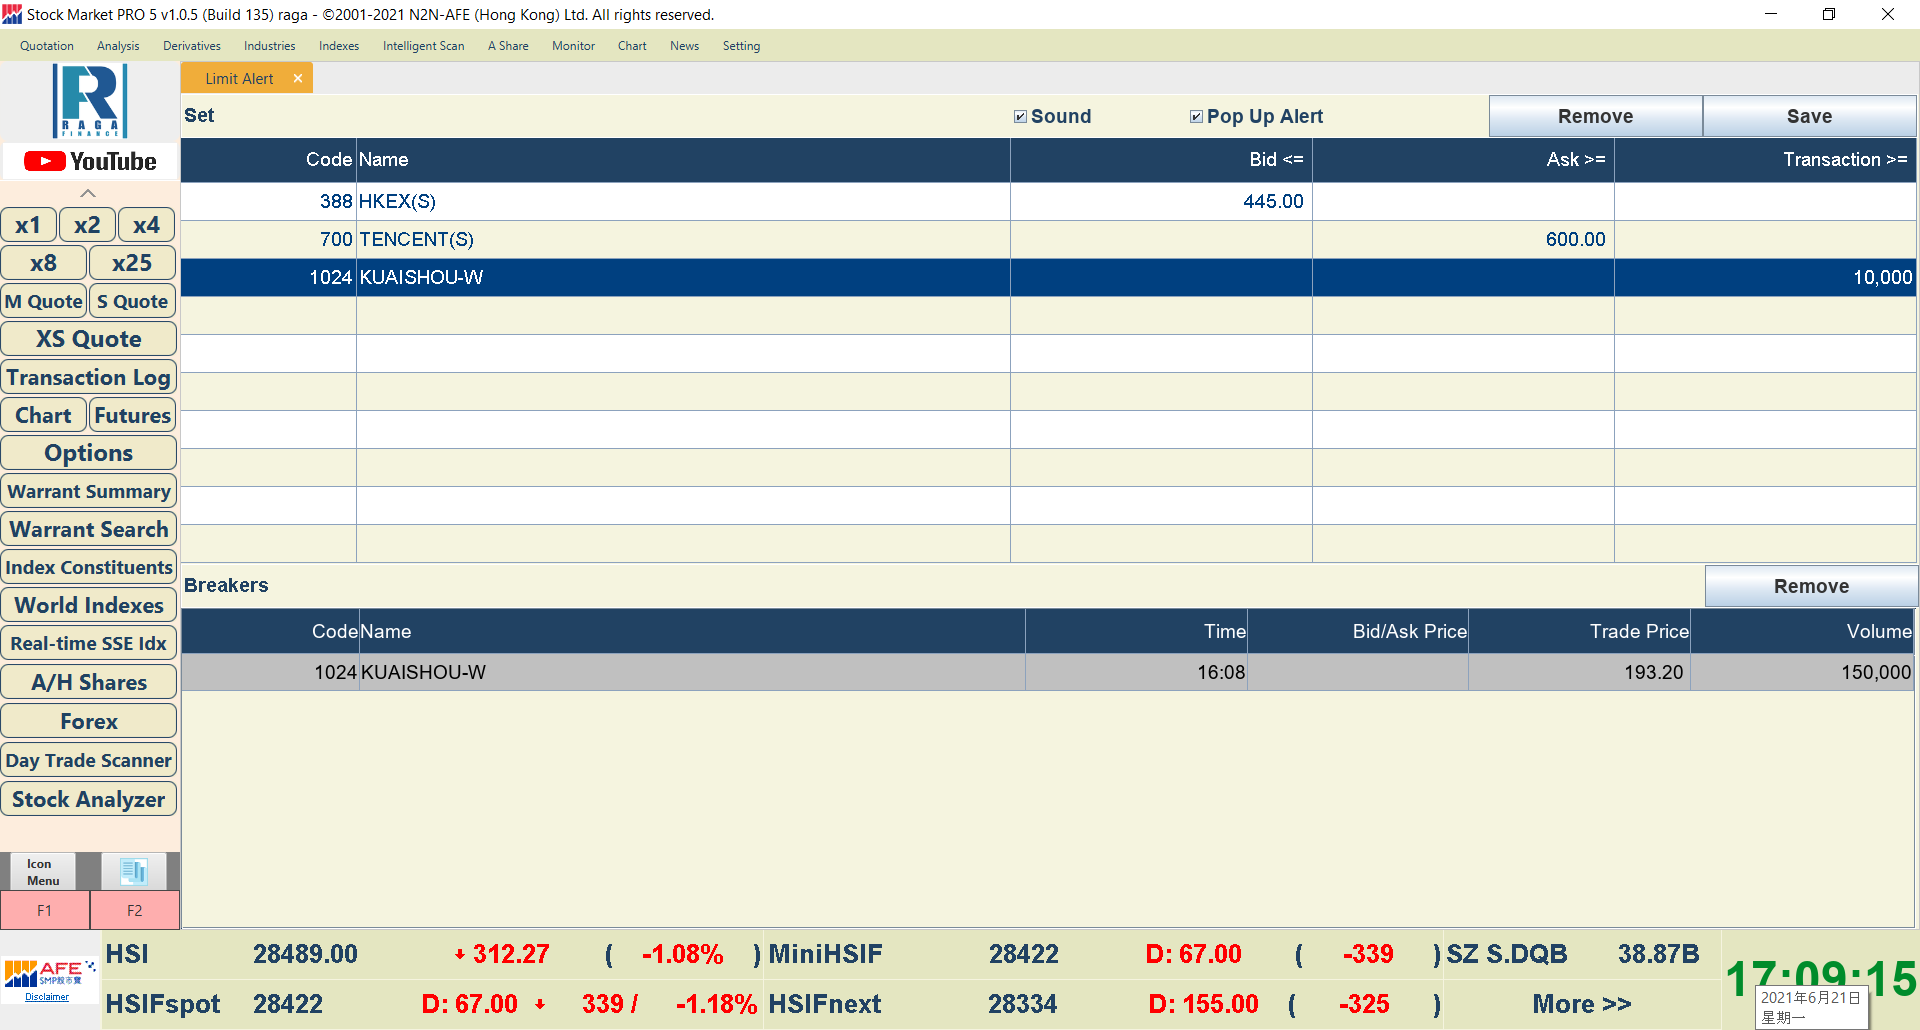
Task: Select the x4 layout button
Action: (x=146, y=225)
